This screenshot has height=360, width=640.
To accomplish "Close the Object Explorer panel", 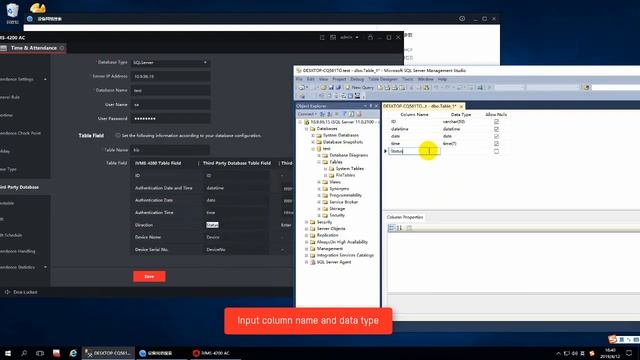I will [x=376, y=106].
